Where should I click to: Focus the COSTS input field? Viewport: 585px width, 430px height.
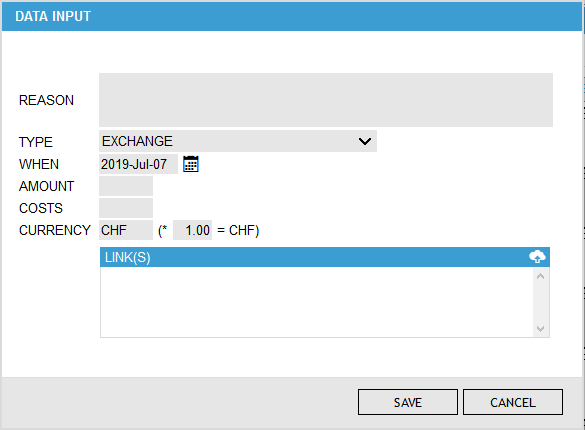coord(126,208)
